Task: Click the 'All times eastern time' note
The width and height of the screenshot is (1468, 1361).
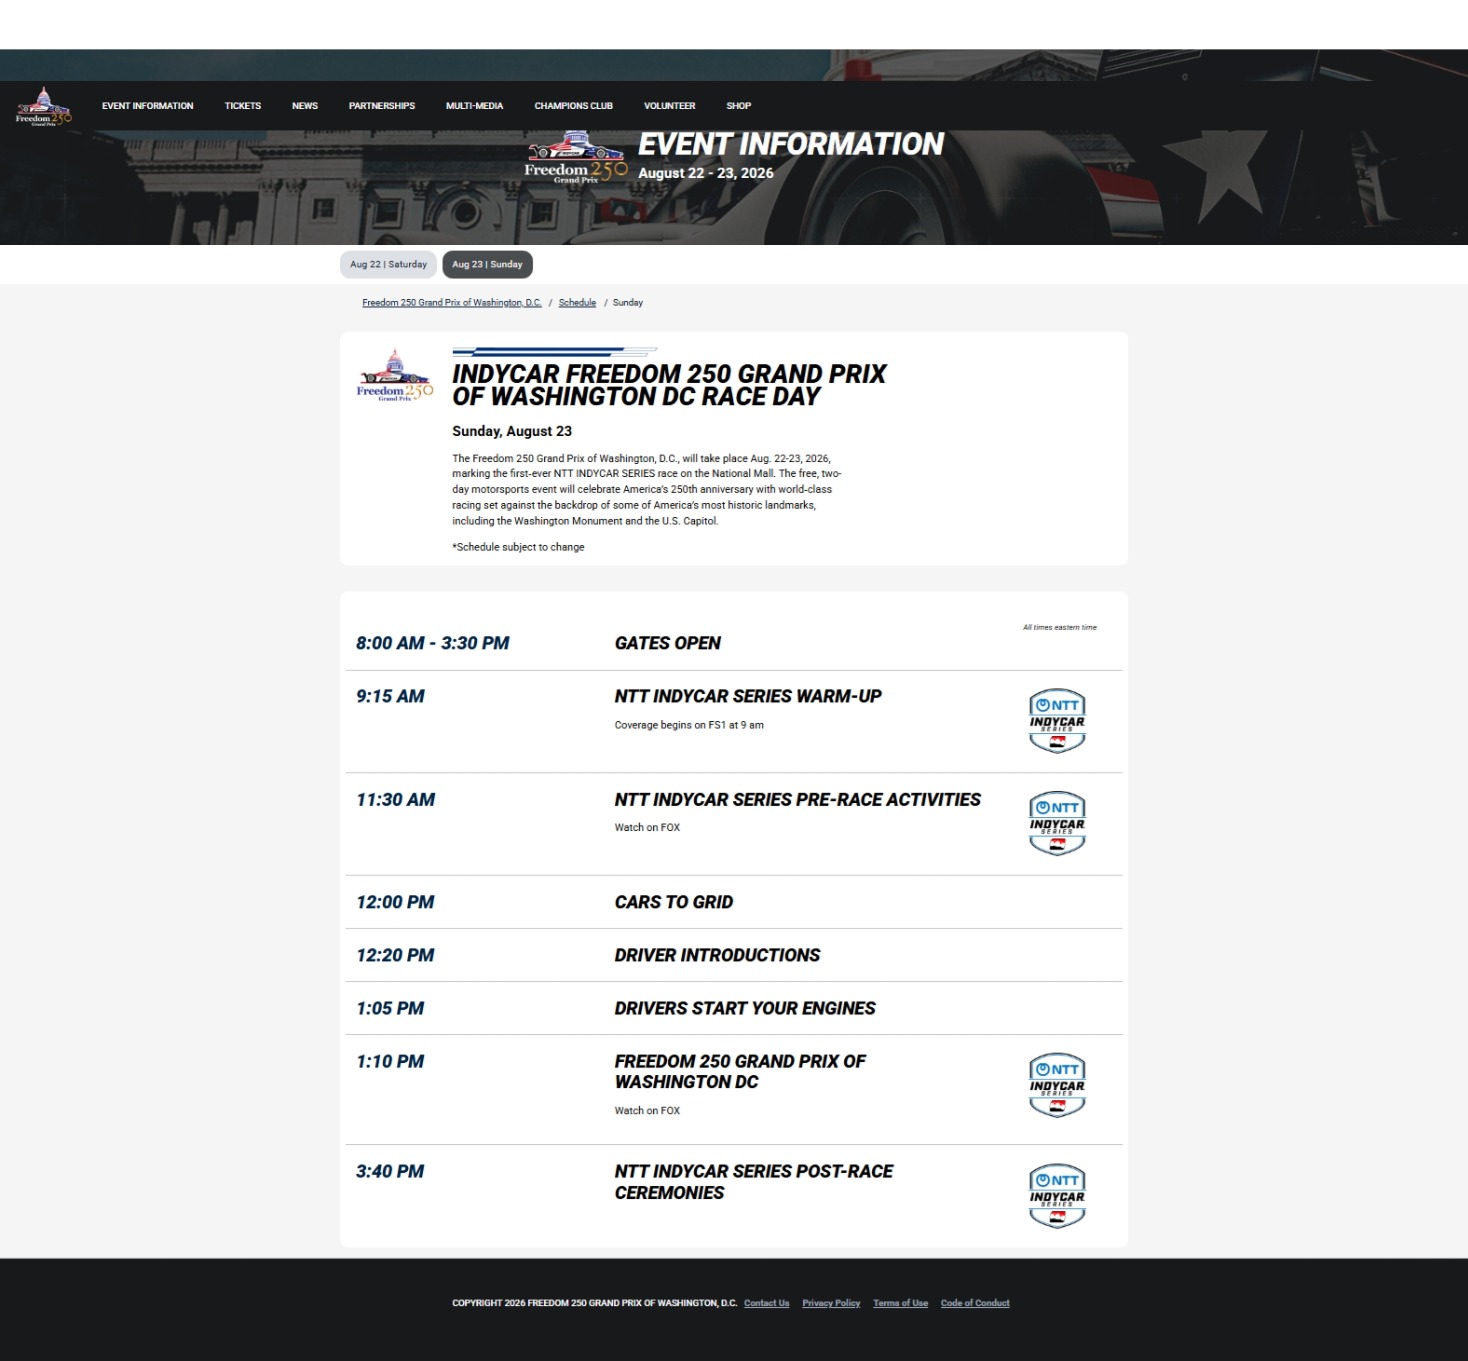Action: [1060, 627]
